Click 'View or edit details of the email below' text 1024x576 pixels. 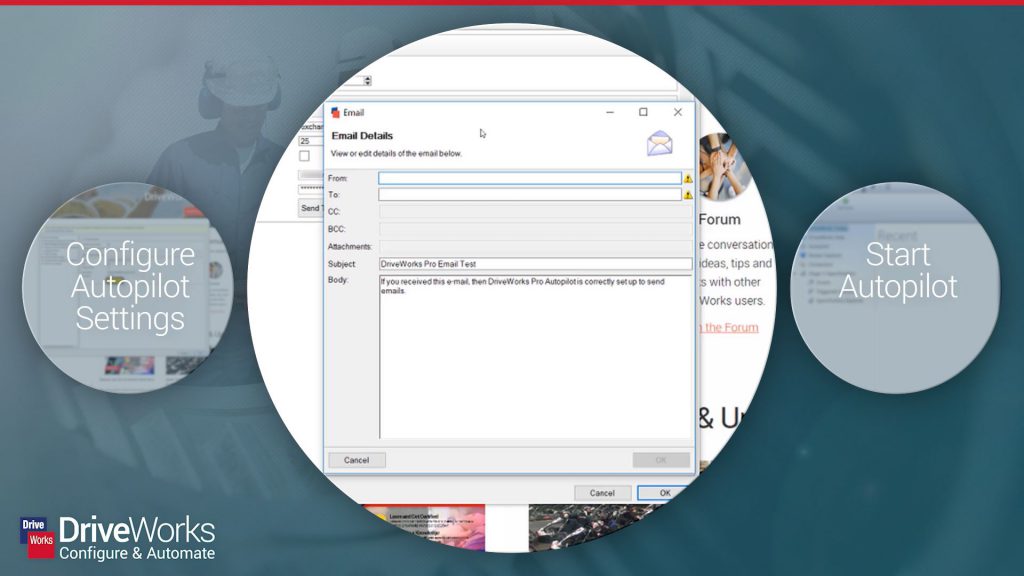point(396,153)
